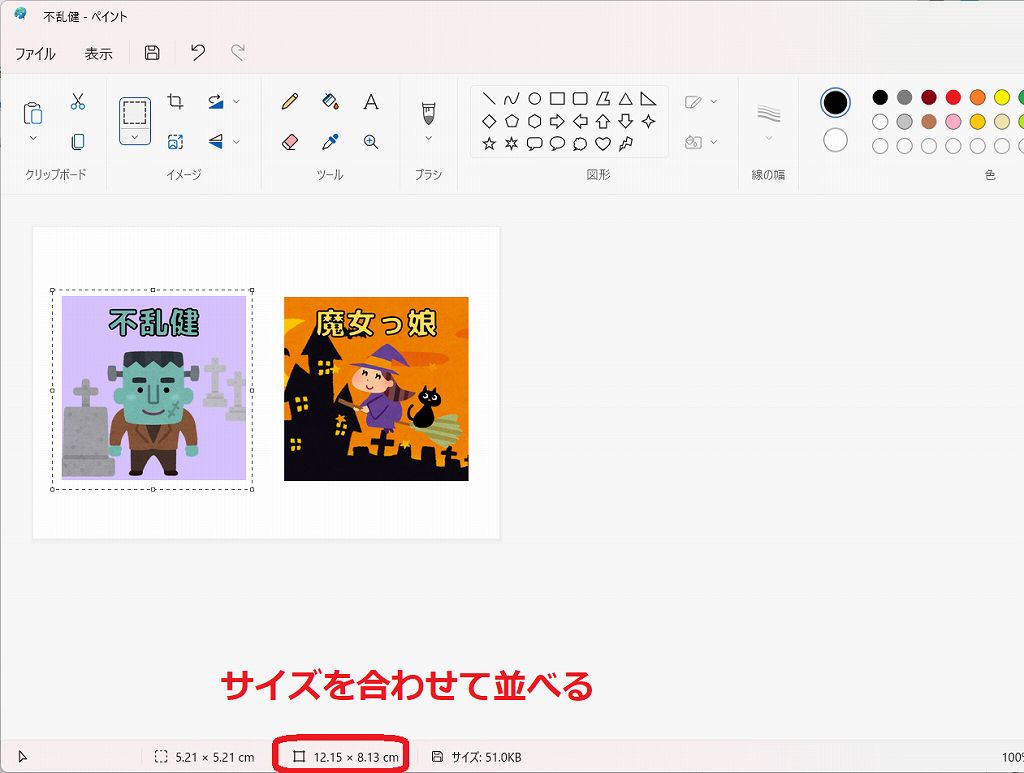1024x773 pixels.
Task: Select the text tool
Action: click(371, 101)
